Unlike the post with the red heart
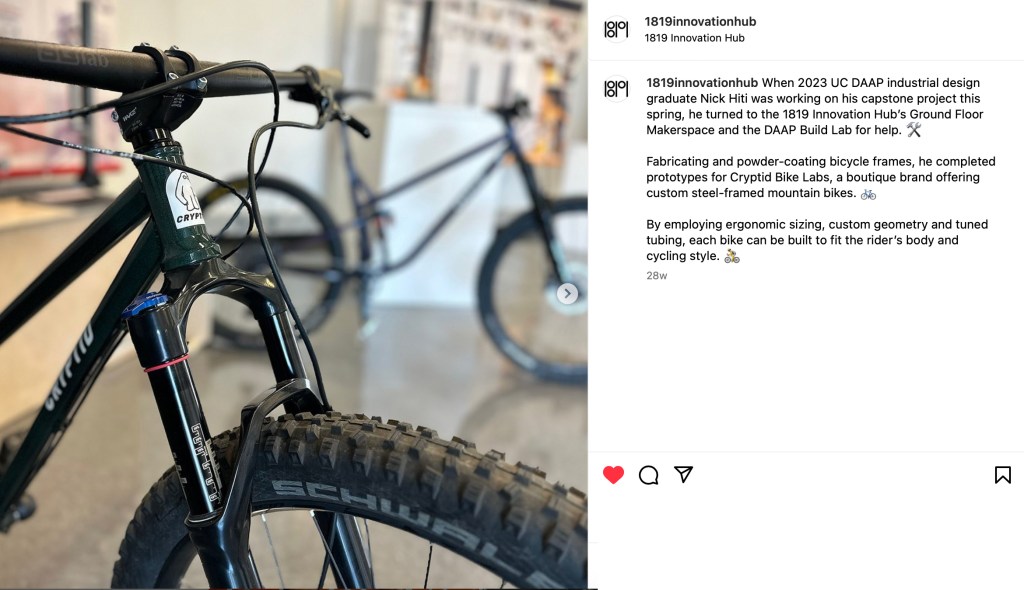Image resolution: width=1024 pixels, height=590 pixels. pyautogui.click(x=613, y=474)
